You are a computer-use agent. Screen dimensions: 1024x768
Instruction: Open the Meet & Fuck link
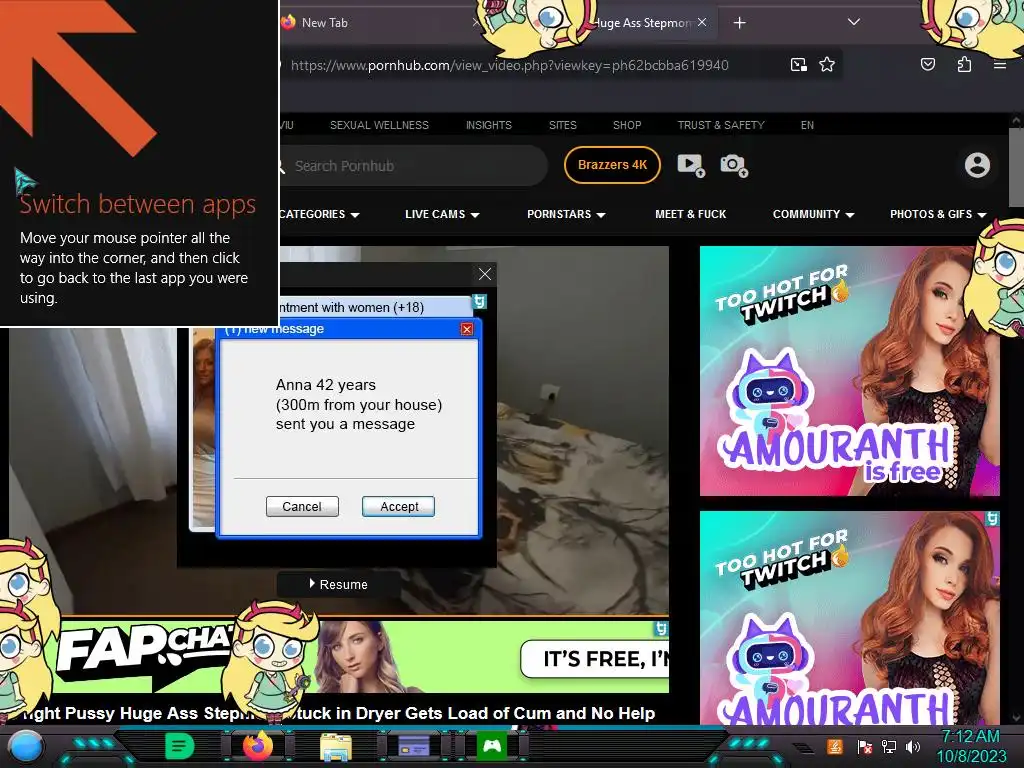(x=690, y=214)
